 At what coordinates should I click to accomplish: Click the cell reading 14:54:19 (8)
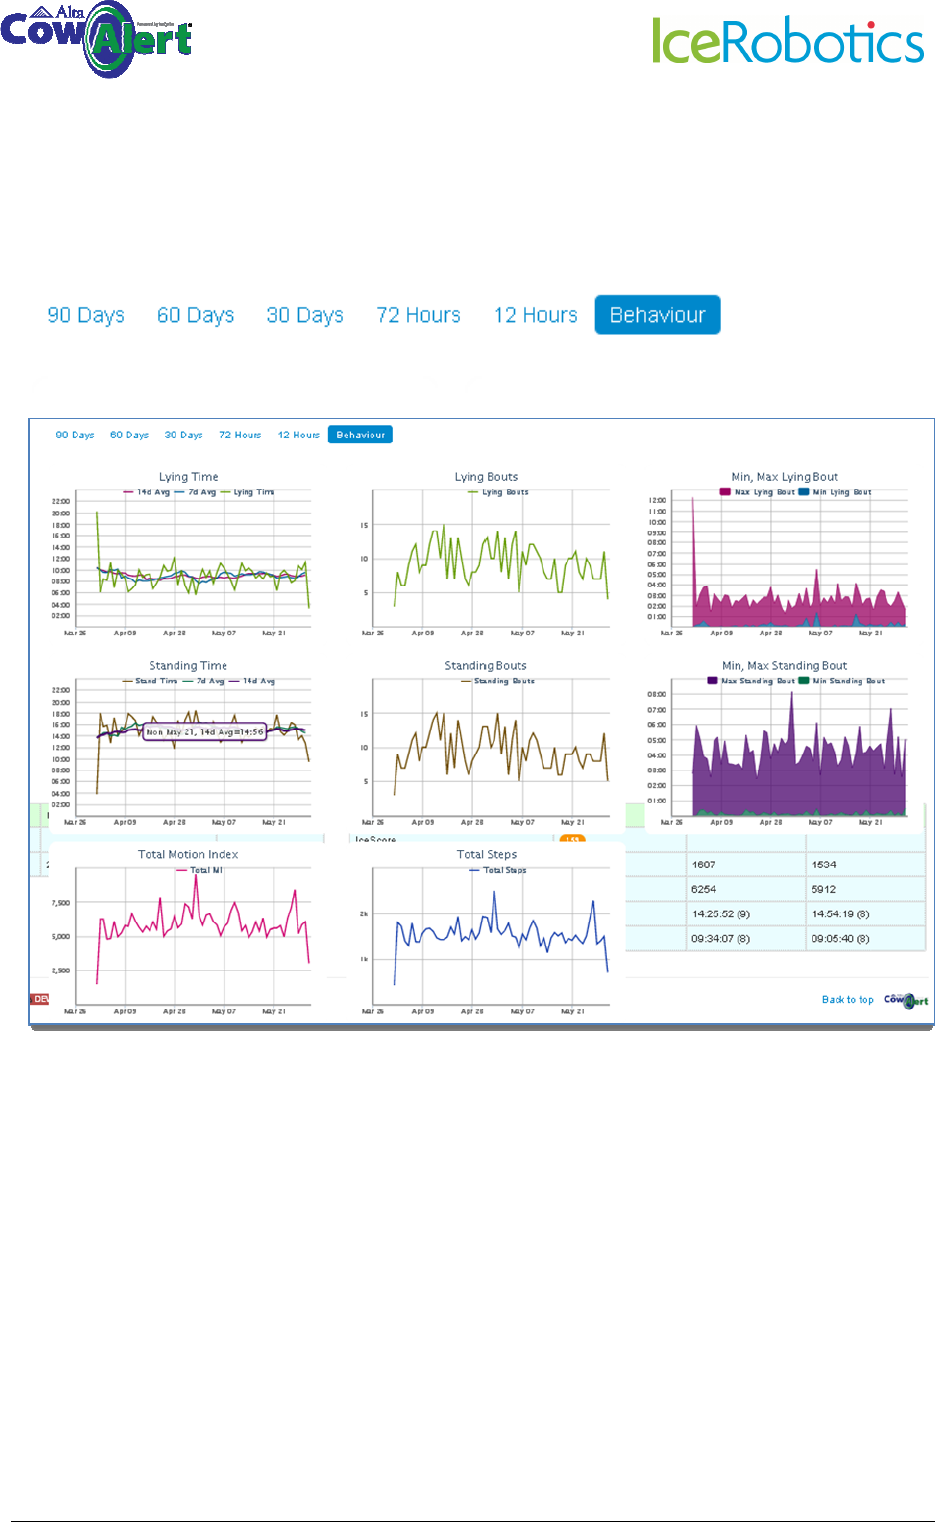pos(866,914)
